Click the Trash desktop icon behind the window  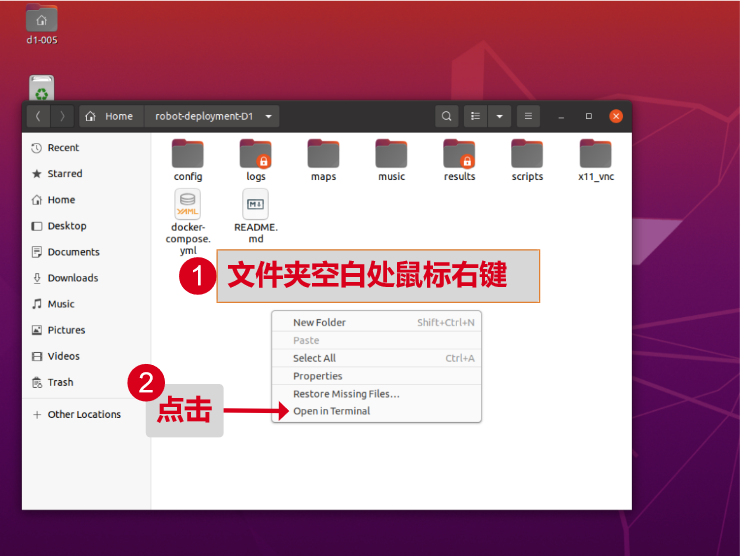(42, 88)
